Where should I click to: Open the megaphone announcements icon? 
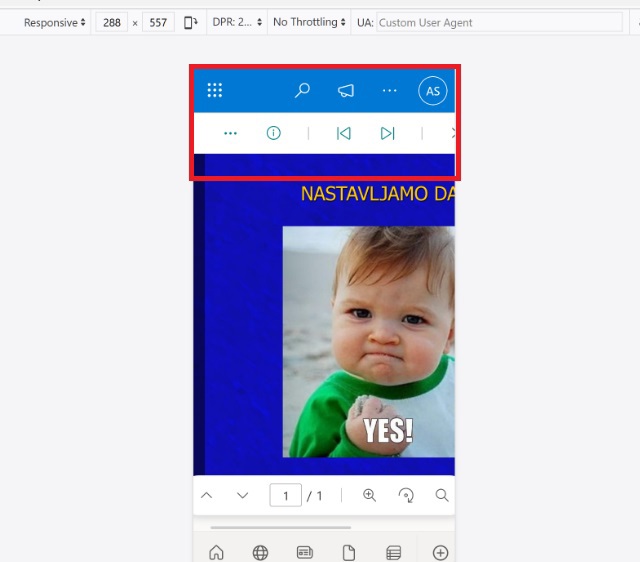tap(346, 90)
